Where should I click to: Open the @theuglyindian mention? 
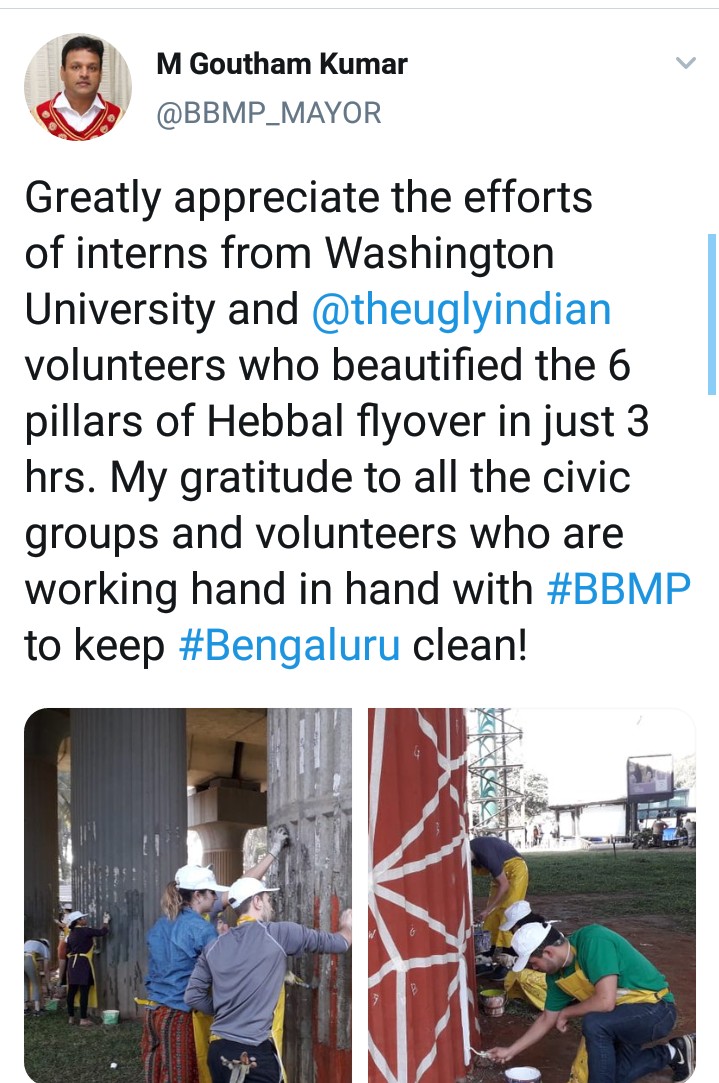461,309
